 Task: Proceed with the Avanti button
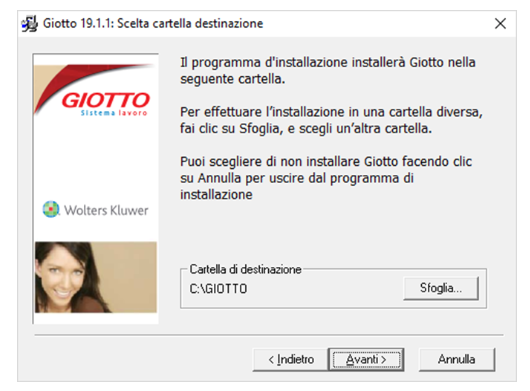366,360
